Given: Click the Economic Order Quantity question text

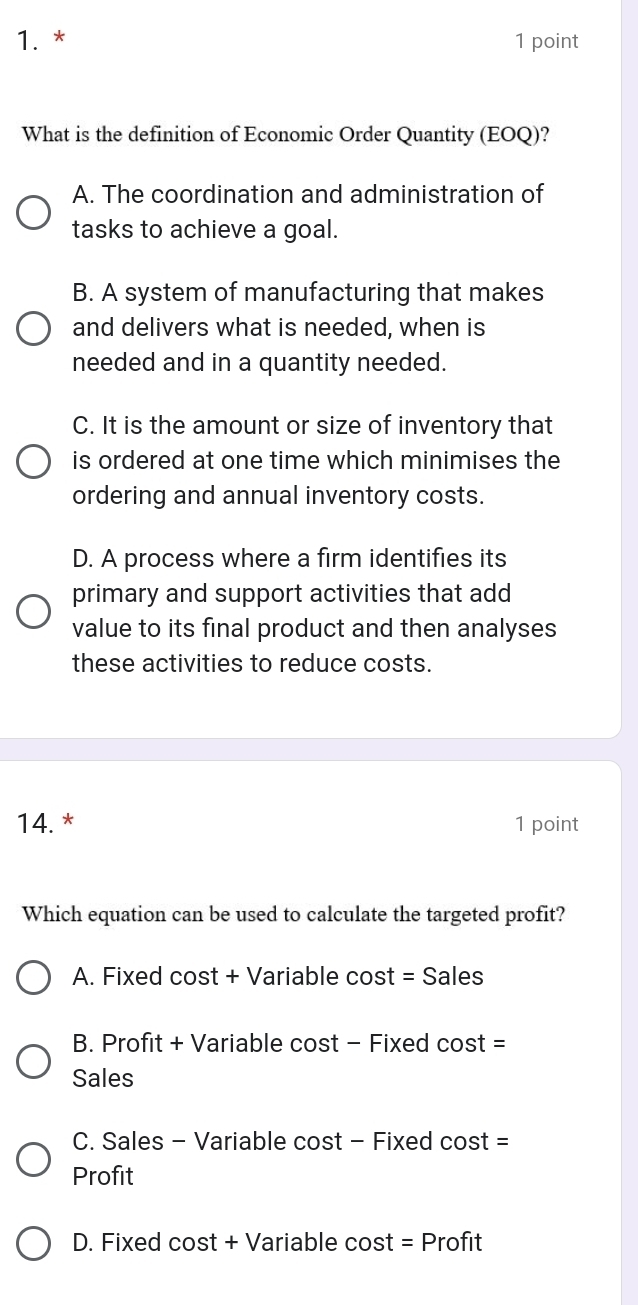Looking at the screenshot, I should [286, 134].
